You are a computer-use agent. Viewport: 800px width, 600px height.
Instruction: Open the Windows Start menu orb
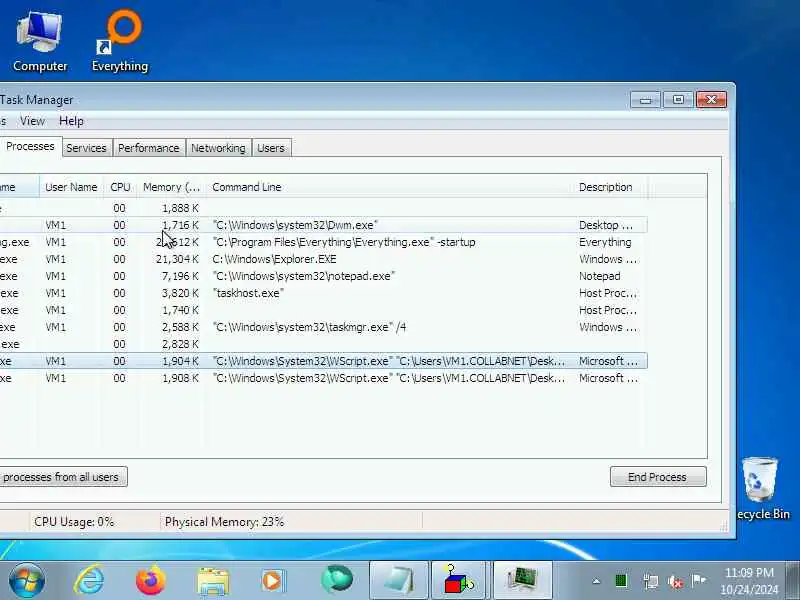[x=27, y=580]
